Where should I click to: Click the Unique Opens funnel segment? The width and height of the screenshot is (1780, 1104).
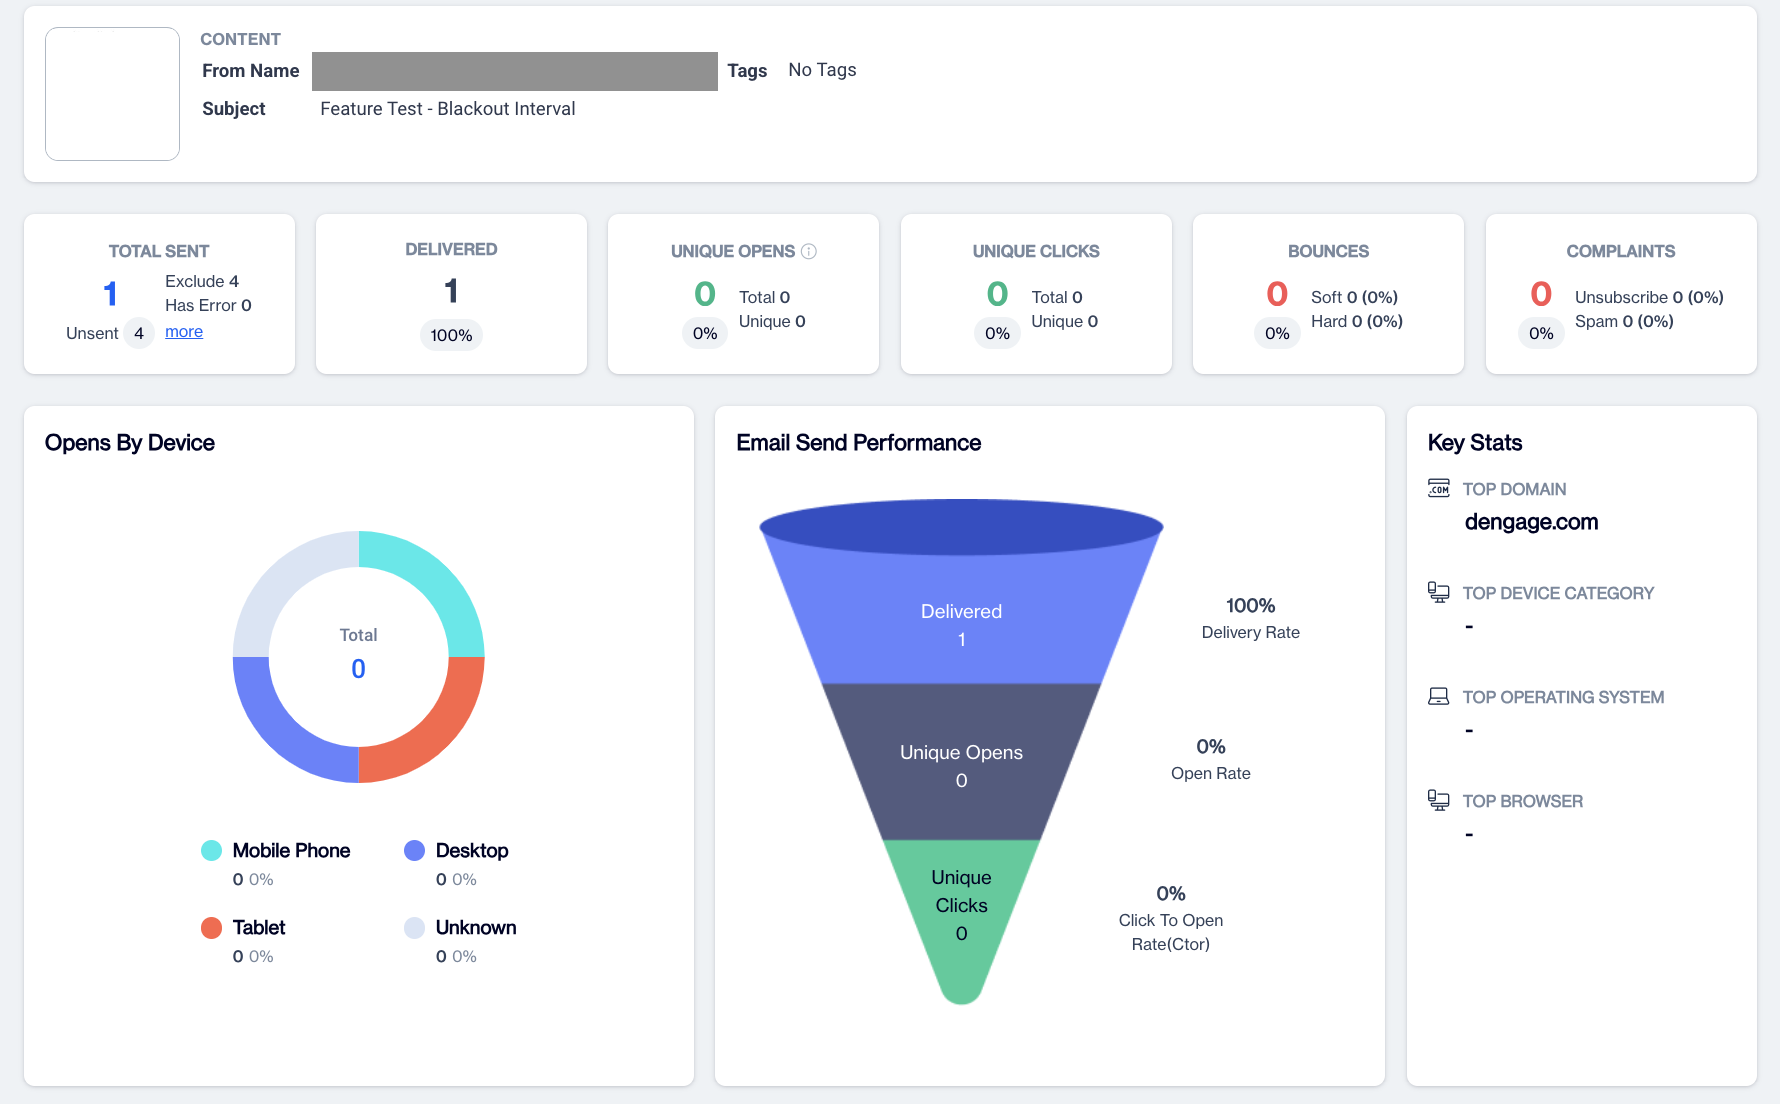pos(961,764)
